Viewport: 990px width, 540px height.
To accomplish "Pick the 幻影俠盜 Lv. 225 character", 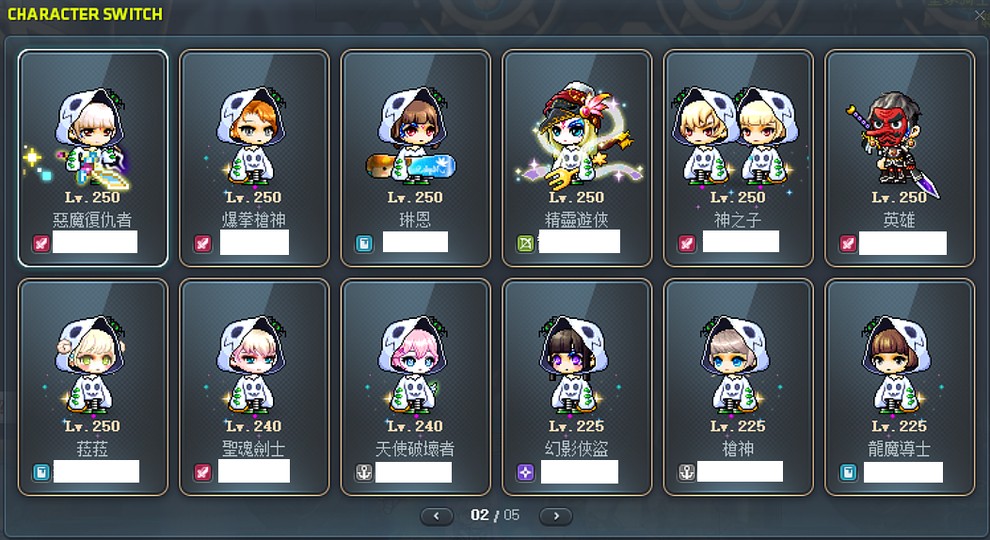I will click(x=576, y=387).
